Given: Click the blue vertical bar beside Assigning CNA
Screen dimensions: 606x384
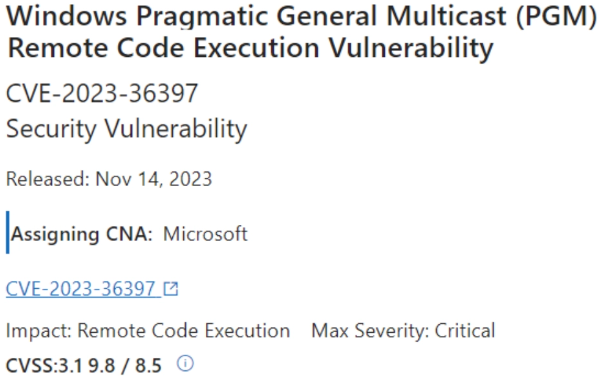Looking at the screenshot, I should [8, 232].
